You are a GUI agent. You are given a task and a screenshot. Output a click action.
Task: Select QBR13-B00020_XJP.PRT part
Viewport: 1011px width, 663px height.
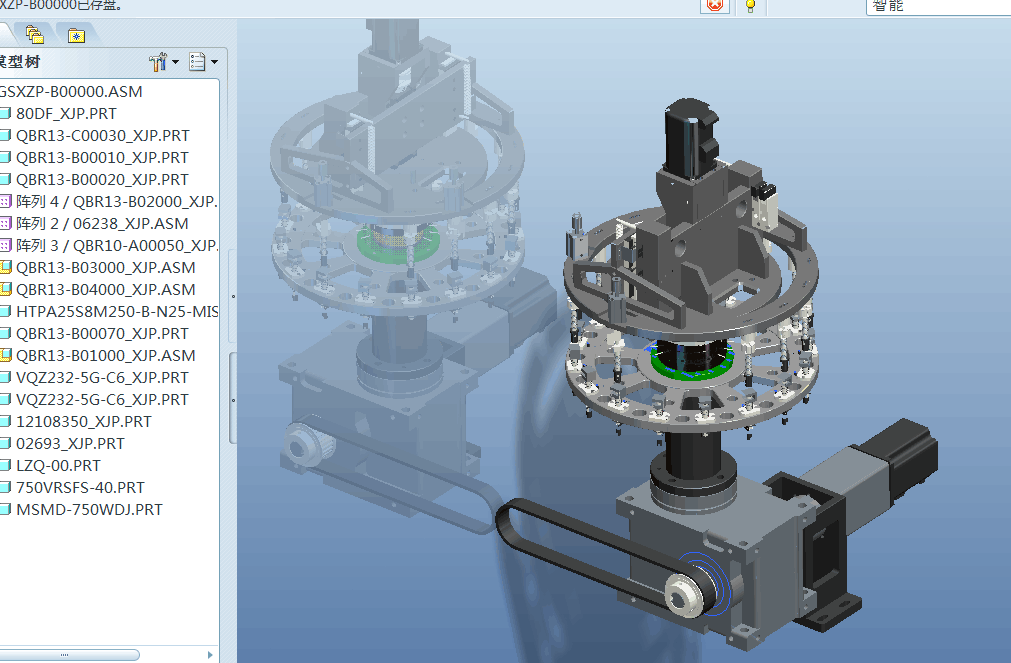(103, 179)
